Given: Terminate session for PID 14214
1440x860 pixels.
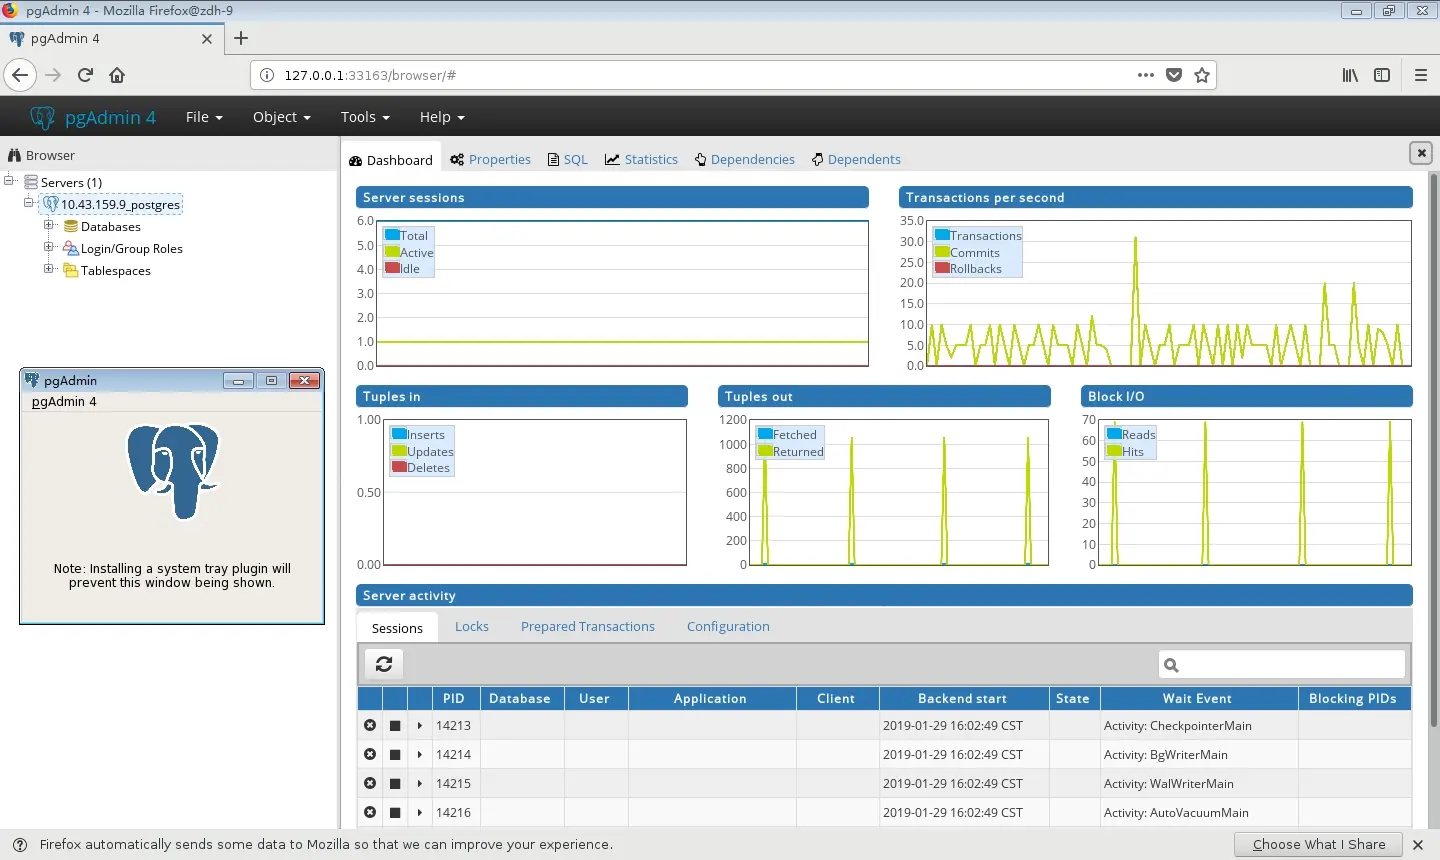Looking at the screenshot, I should pos(370,754).
